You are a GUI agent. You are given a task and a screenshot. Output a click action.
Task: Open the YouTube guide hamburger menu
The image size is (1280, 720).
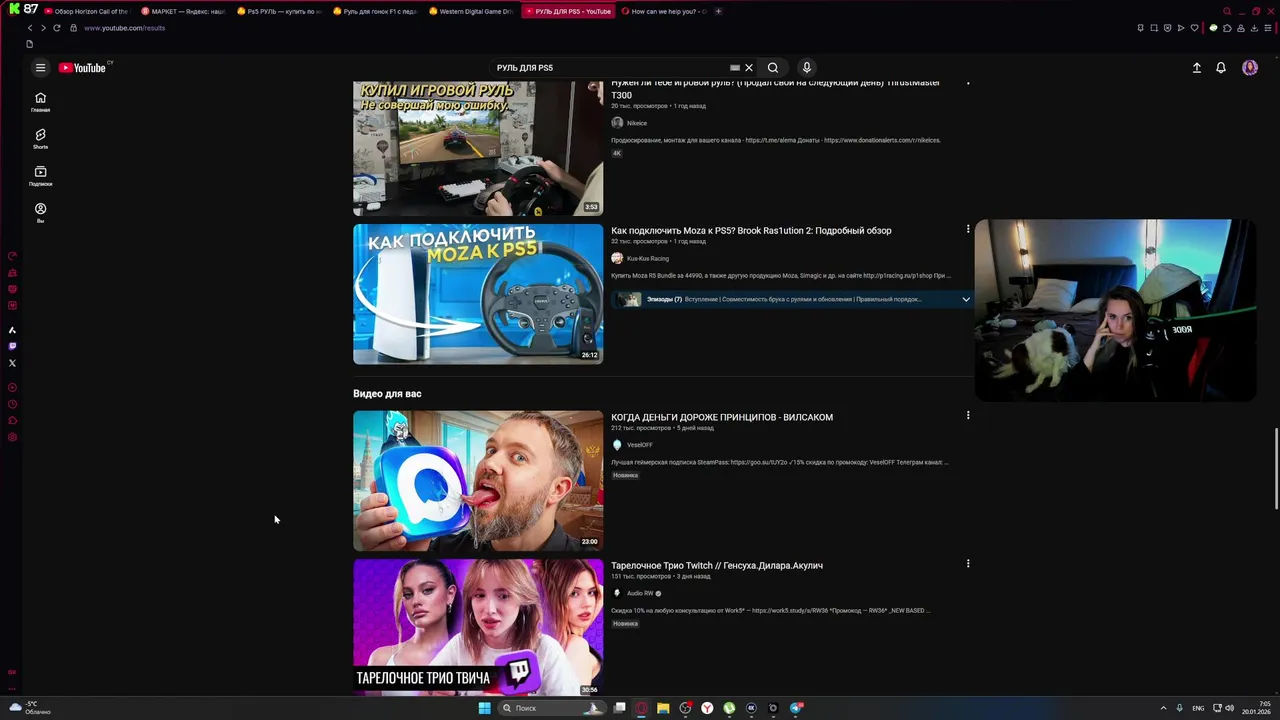pyautogui.click(x=40, y=68)
